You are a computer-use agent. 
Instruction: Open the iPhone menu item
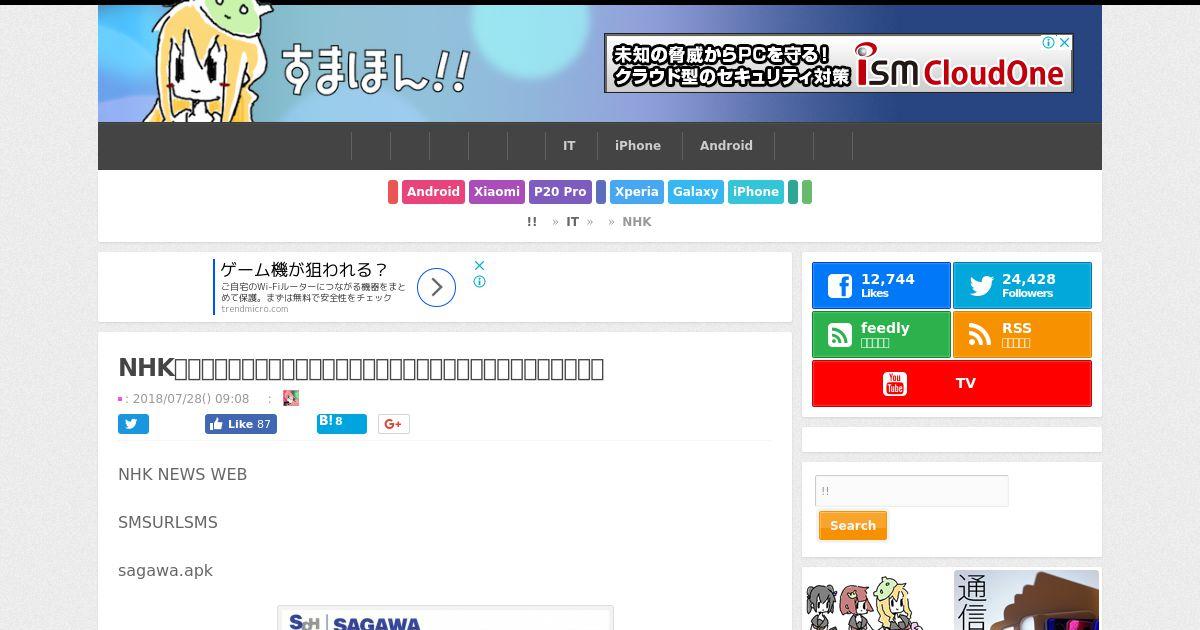pyautogui.click(x=638, y=146)
